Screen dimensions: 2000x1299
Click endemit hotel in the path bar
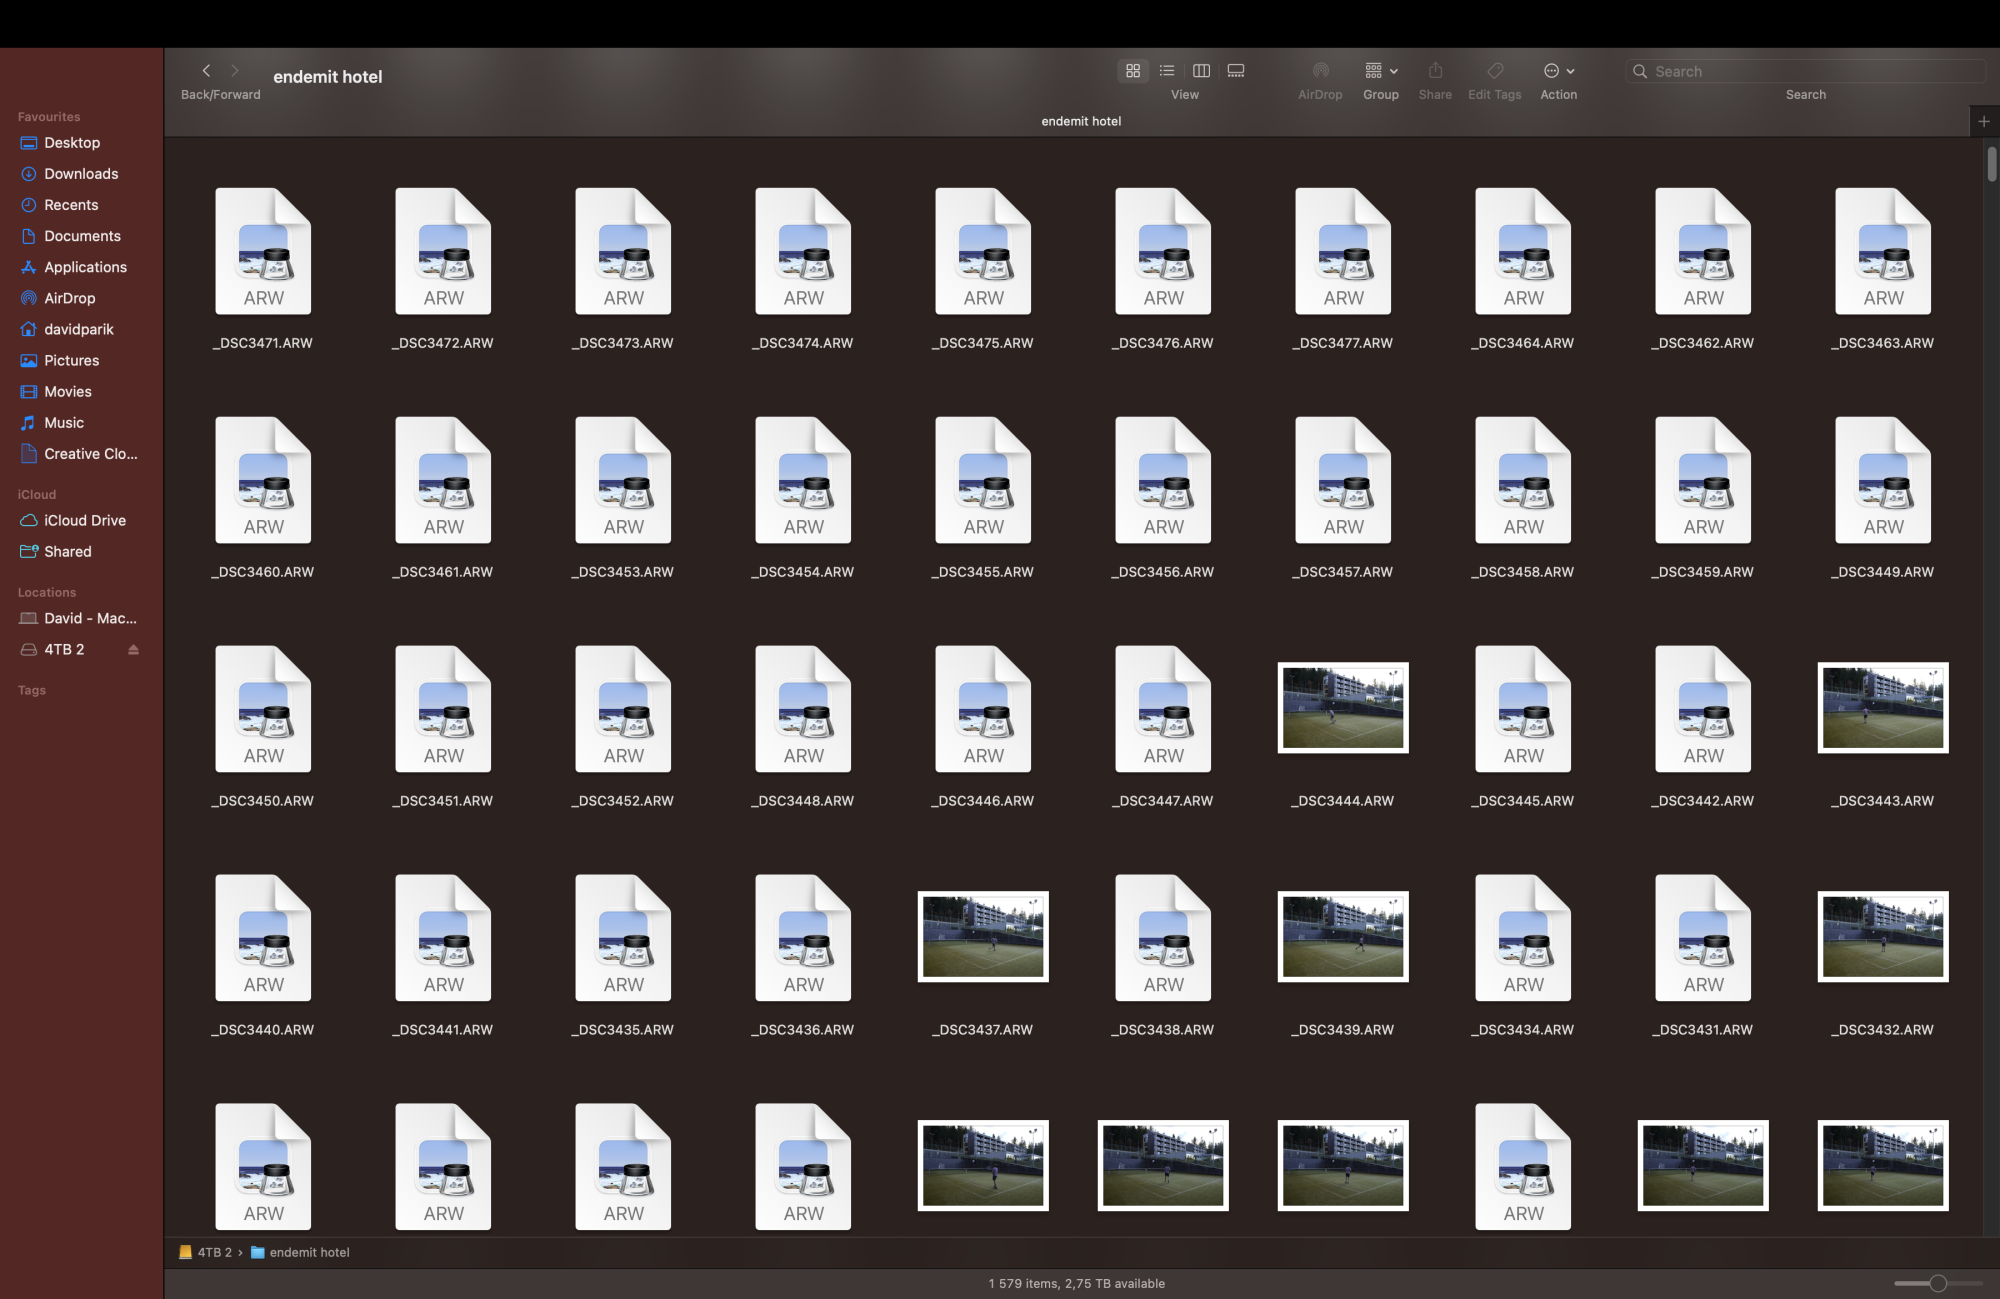309,1252
